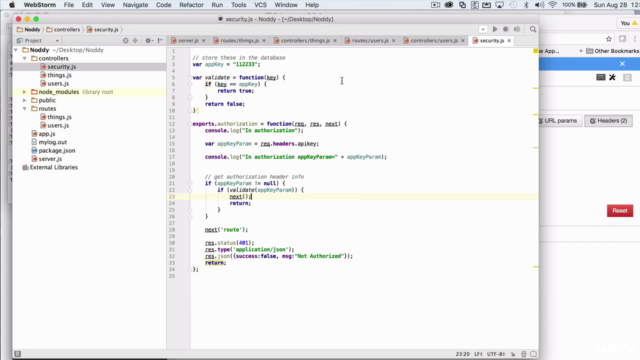Select External Libraries node
This screenshot has height=360, width=640.
[53, 167]
